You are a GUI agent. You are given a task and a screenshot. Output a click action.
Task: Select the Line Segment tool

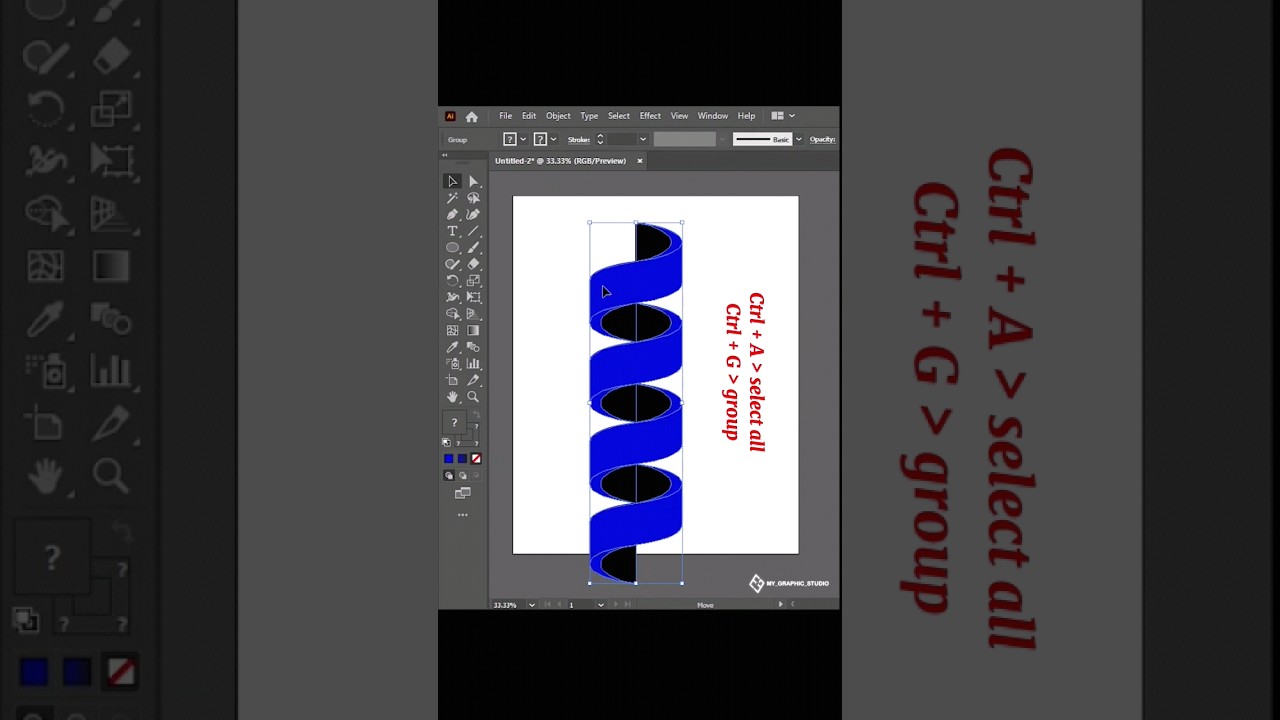(x=473, y=231)
